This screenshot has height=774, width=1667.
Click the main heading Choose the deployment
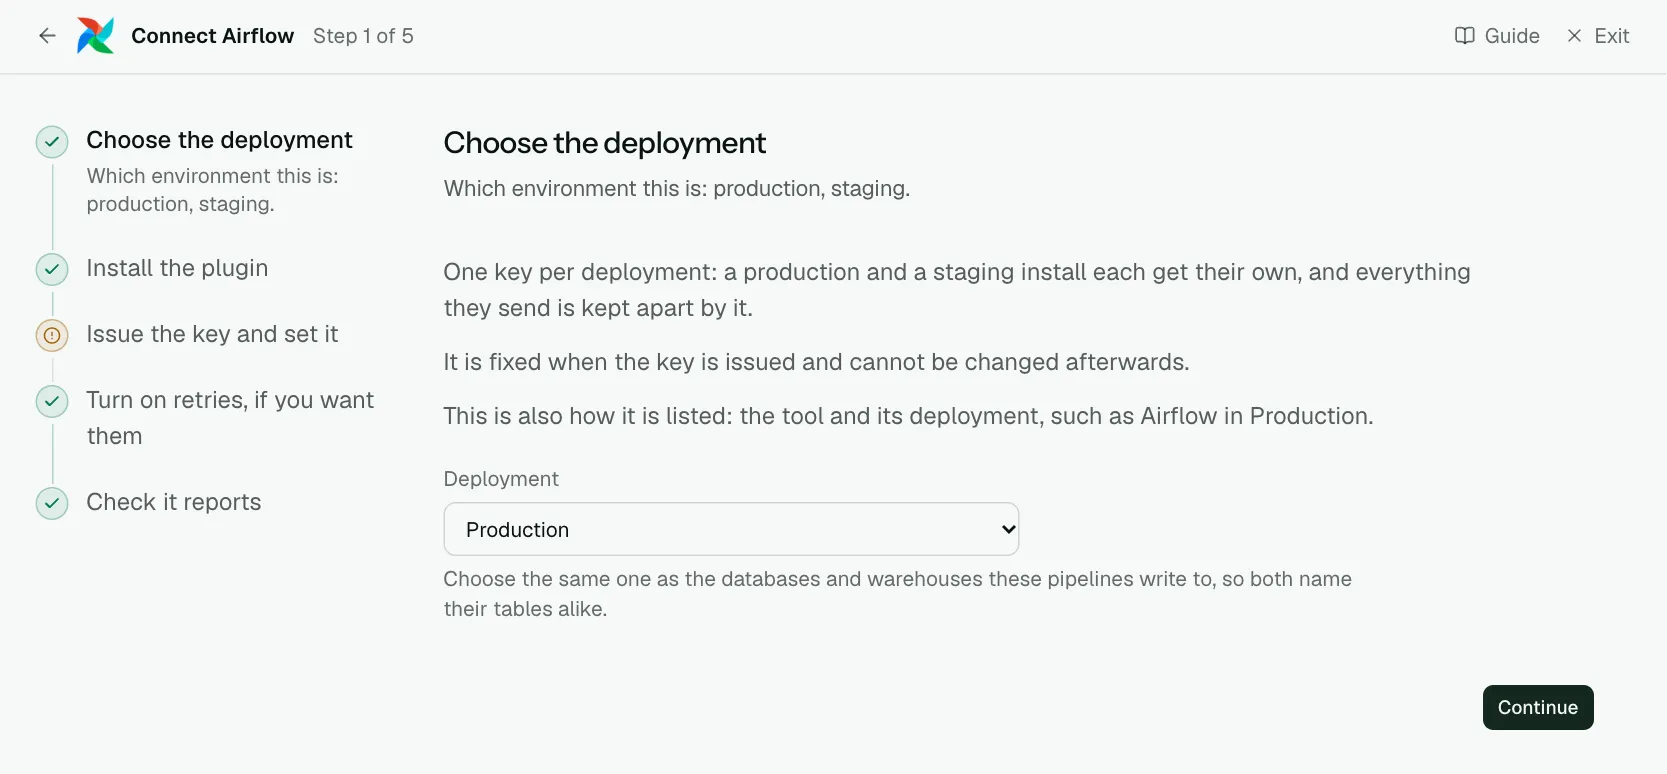605,143
